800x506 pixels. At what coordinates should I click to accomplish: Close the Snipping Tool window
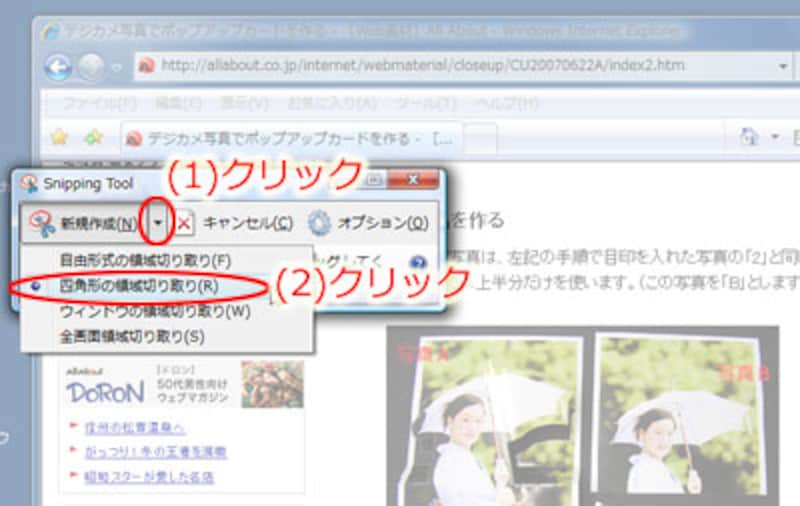point(413,180)
